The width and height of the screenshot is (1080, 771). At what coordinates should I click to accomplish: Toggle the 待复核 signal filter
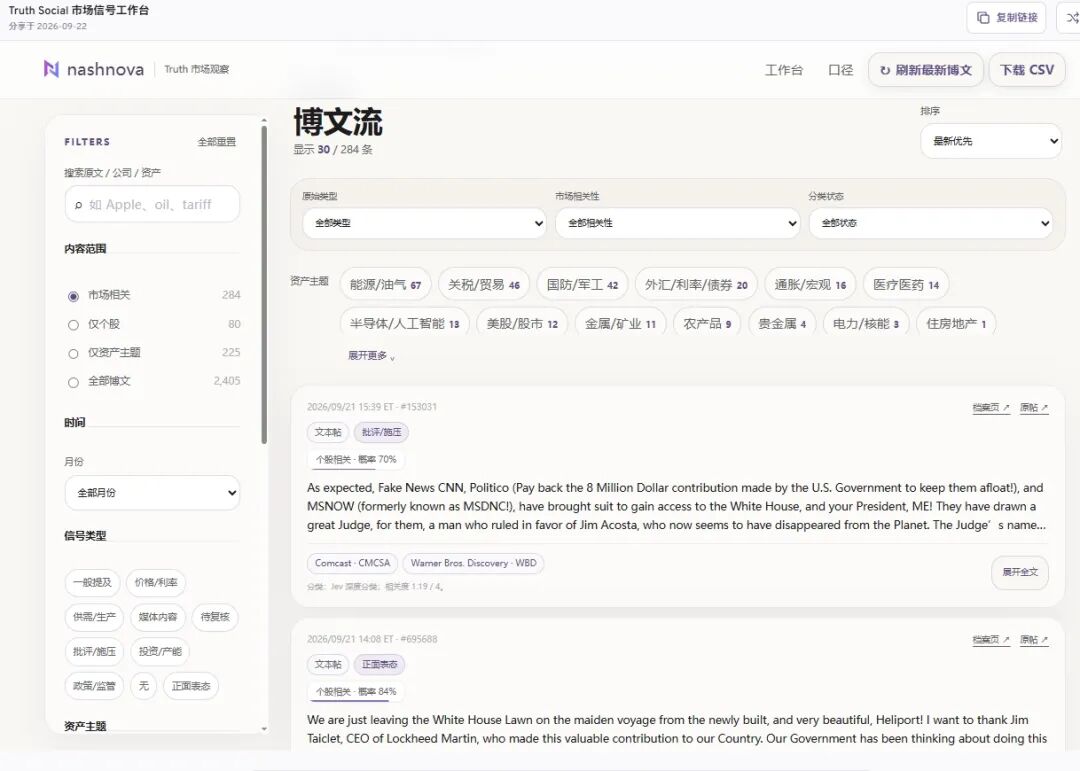click(215, 617)
